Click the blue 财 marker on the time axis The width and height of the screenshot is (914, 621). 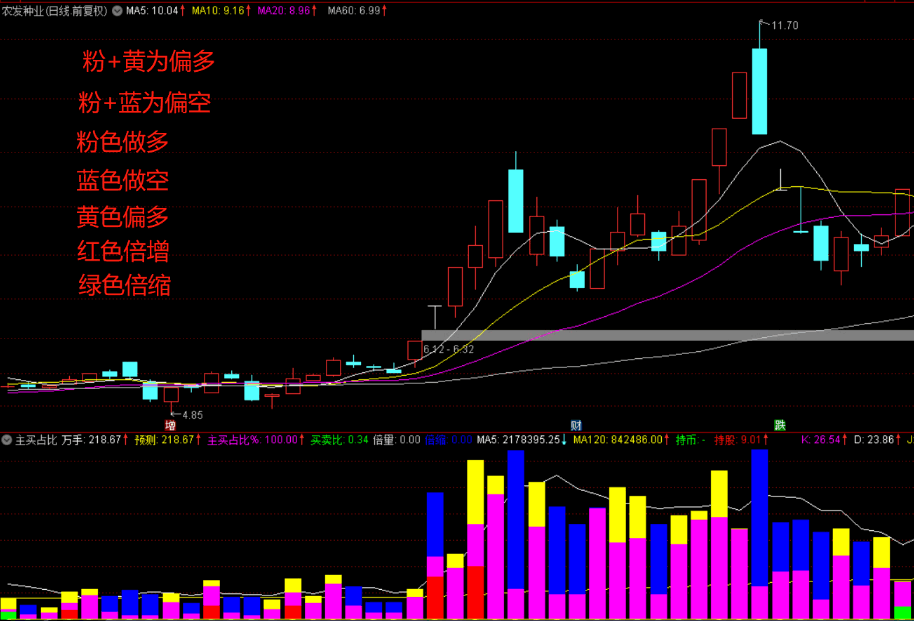tap(576, 425)
